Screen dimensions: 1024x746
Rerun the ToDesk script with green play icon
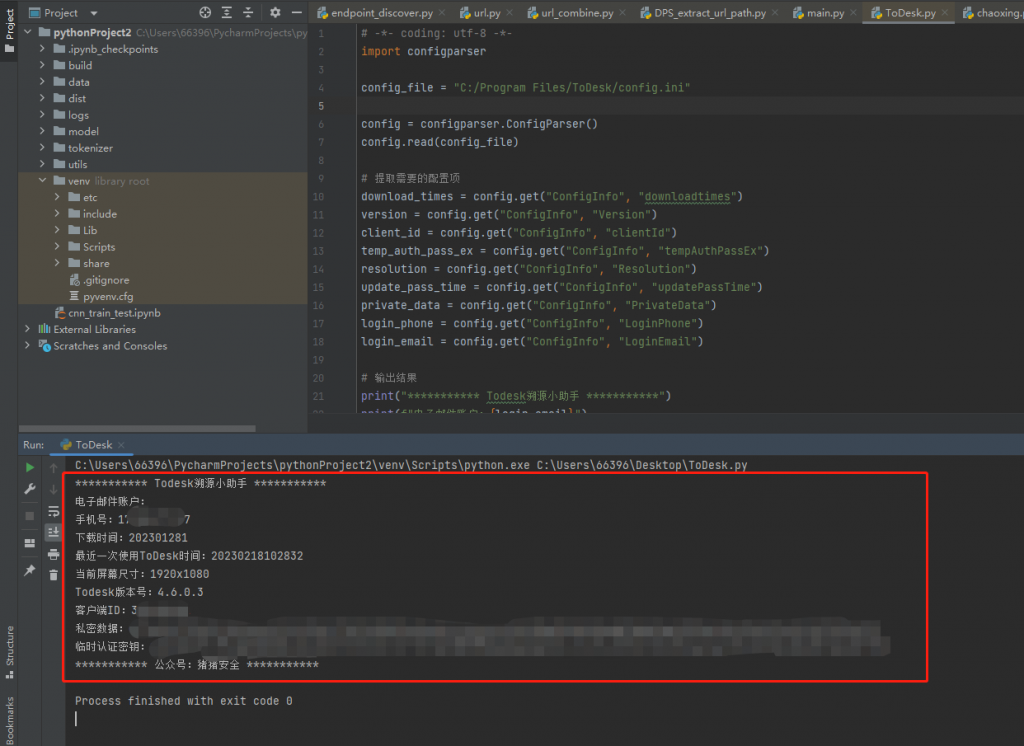point(30,467)
